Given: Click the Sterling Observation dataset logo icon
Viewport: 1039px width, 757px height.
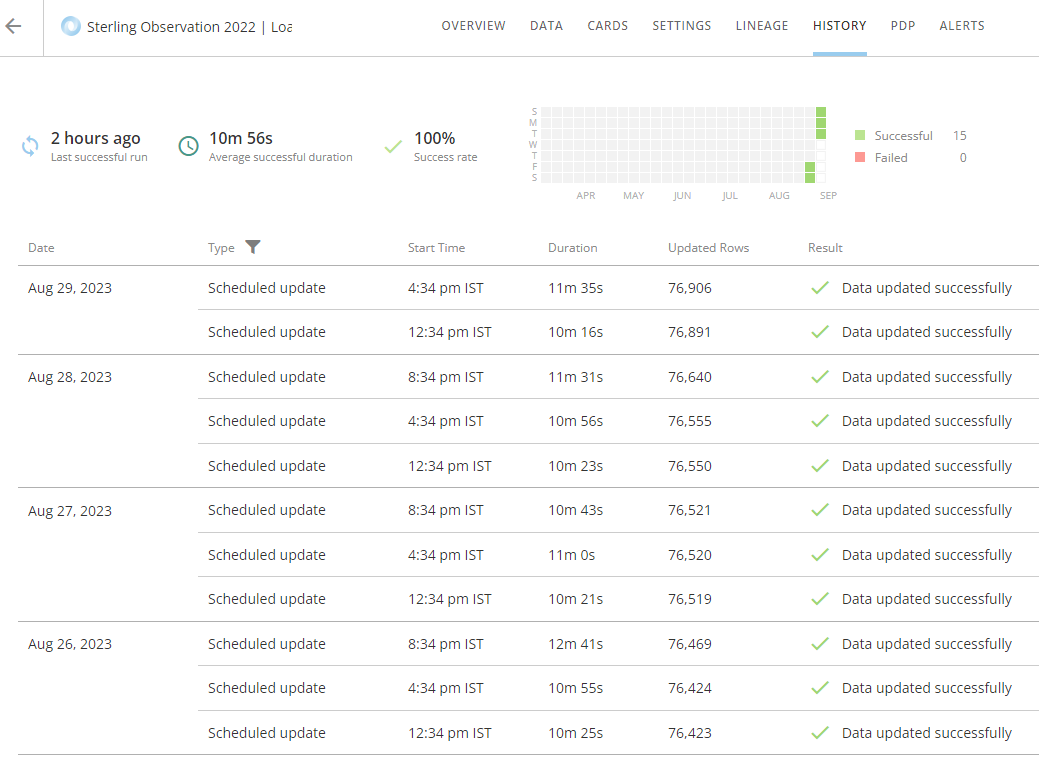Looking at the screenshot, I should [x=70, y=27].
